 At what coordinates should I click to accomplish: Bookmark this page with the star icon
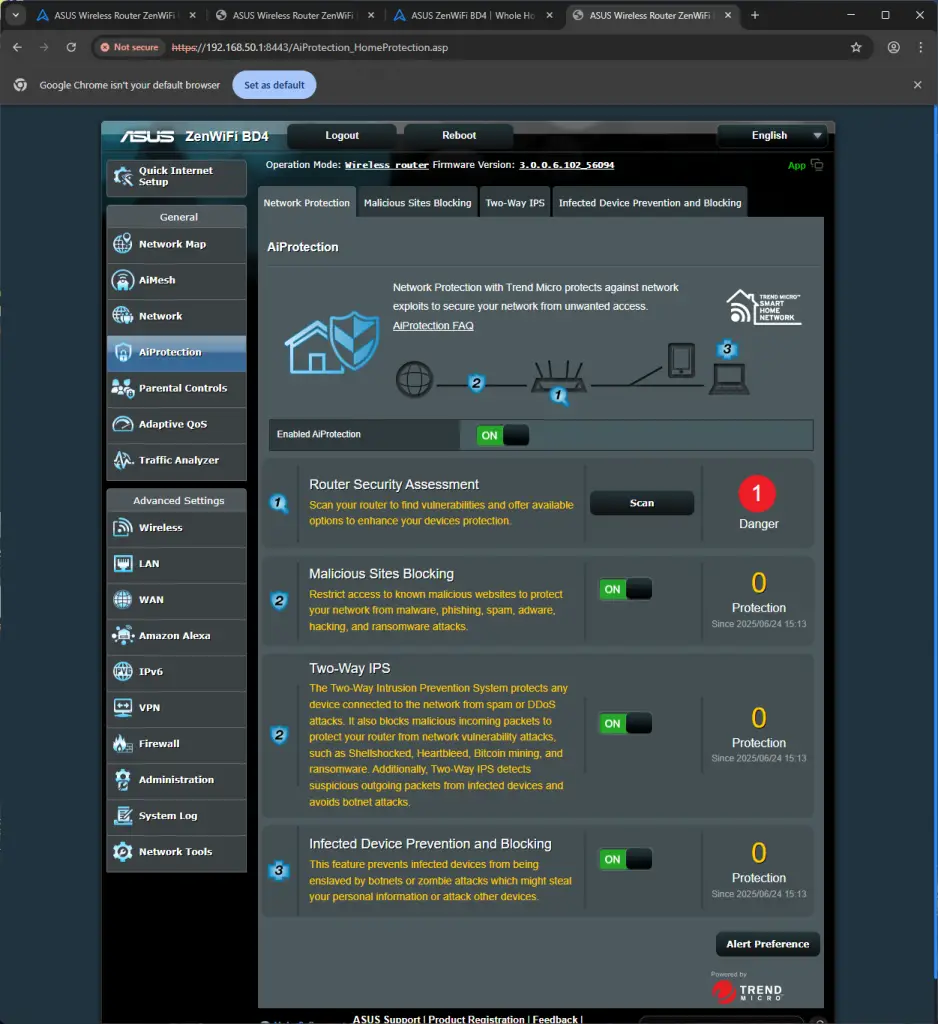click(856, 47)
